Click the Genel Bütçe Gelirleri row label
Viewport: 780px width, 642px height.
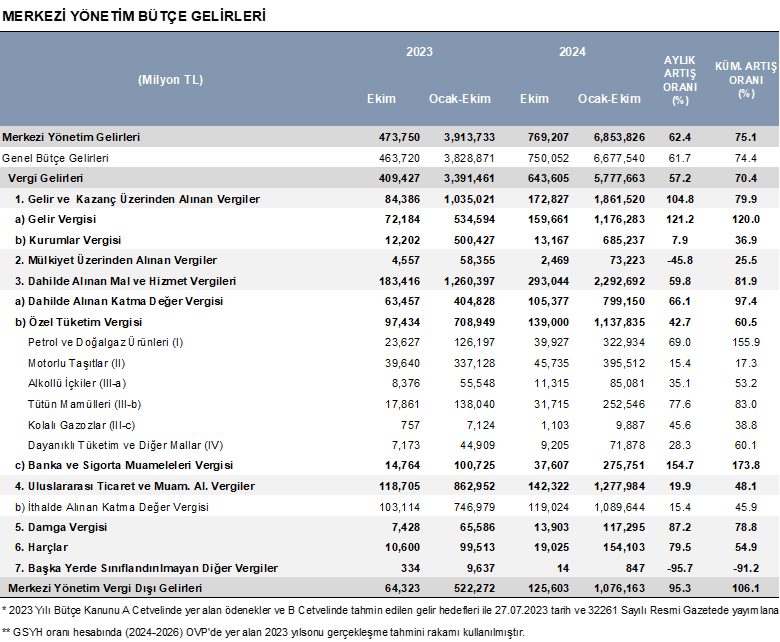point(55,158)
